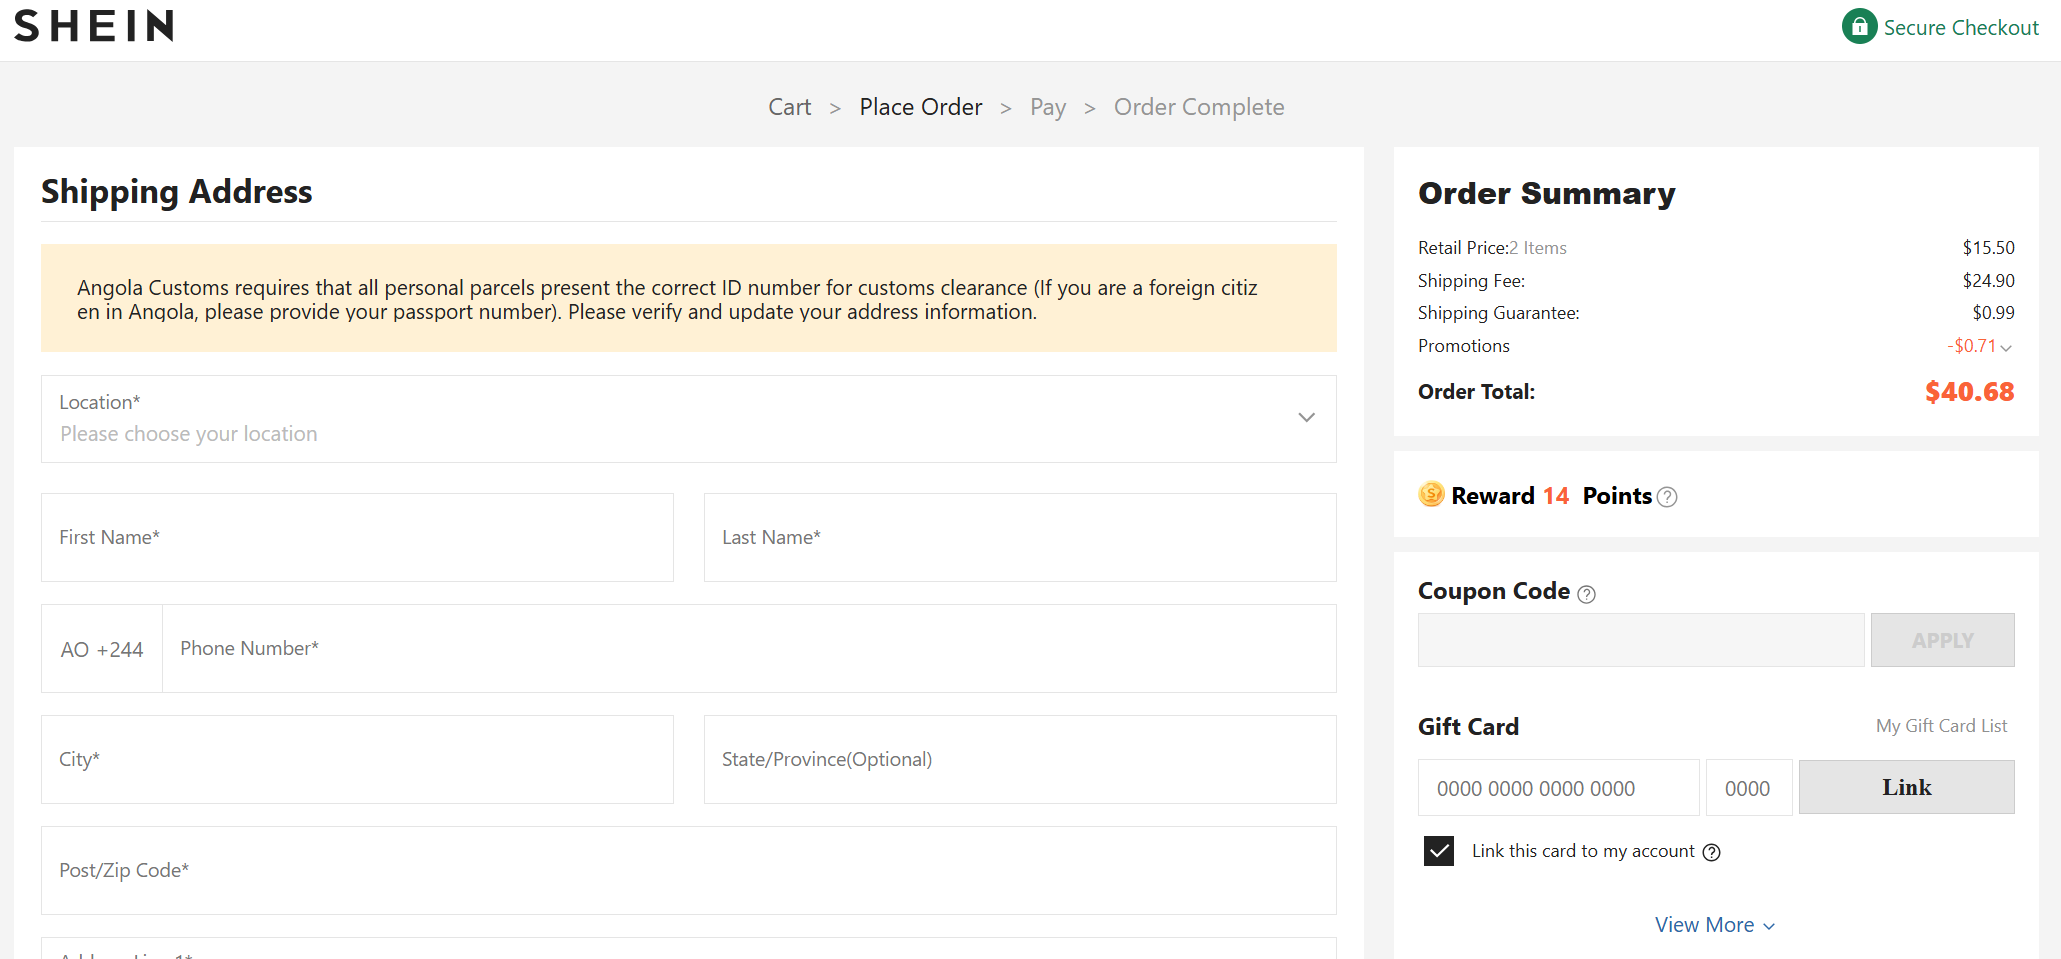This screenshot has height=959, width=2061.
Task: Click the Secure Checkout lock icon
Action: click(x=1858, y=27)
